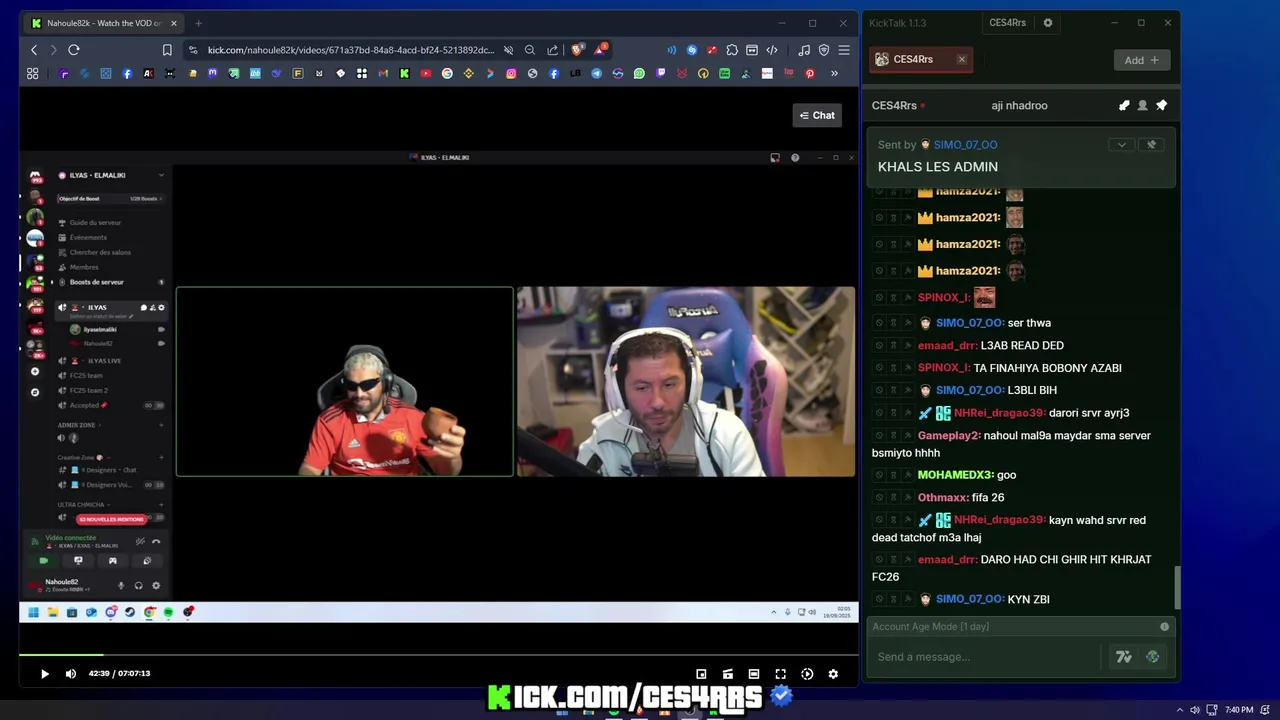Open YouTube bookmark in bookmarks bar

[x=426, y=73]
